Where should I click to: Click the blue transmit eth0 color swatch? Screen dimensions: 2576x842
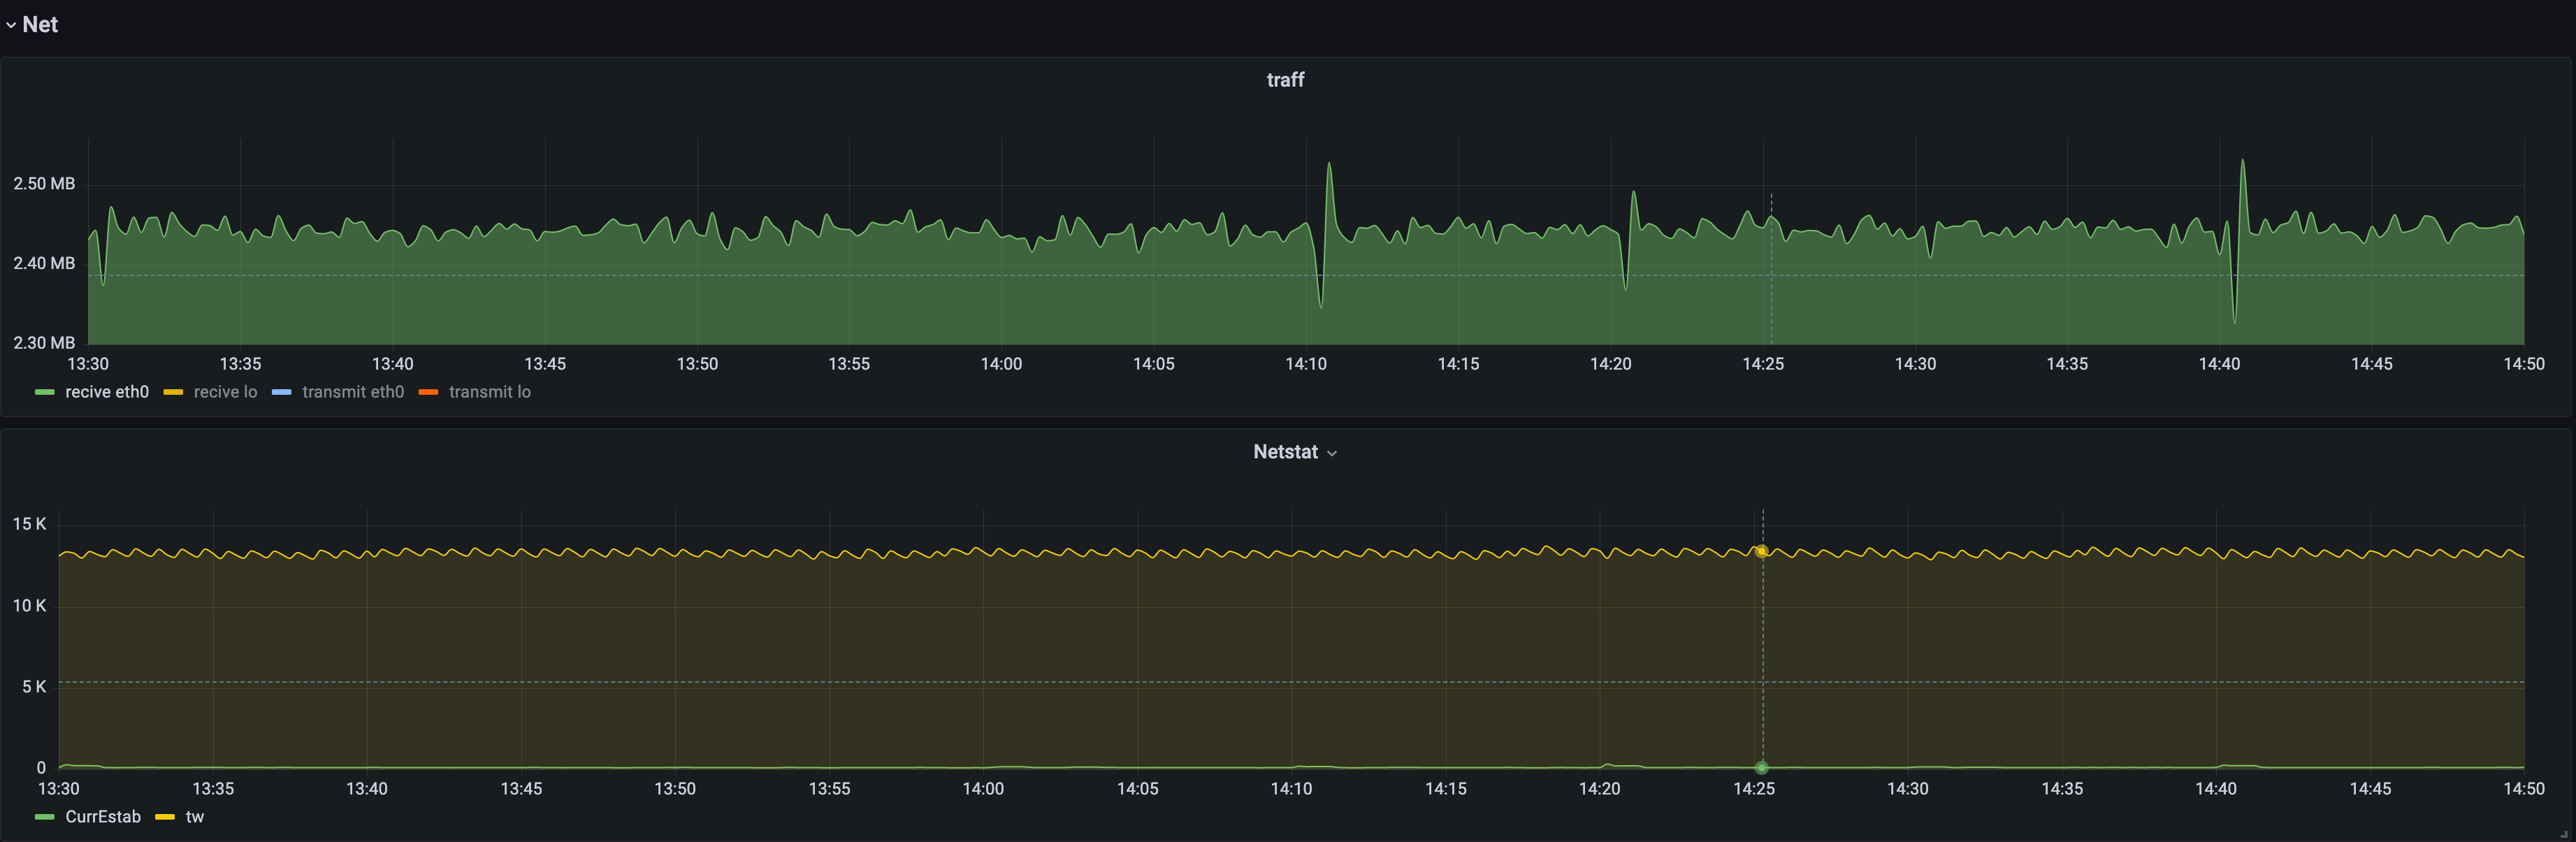click(x=281, y=393)
